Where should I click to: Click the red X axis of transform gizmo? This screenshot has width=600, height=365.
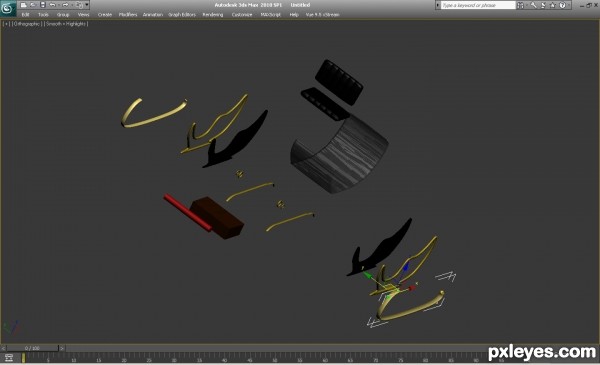coord(411,287)
